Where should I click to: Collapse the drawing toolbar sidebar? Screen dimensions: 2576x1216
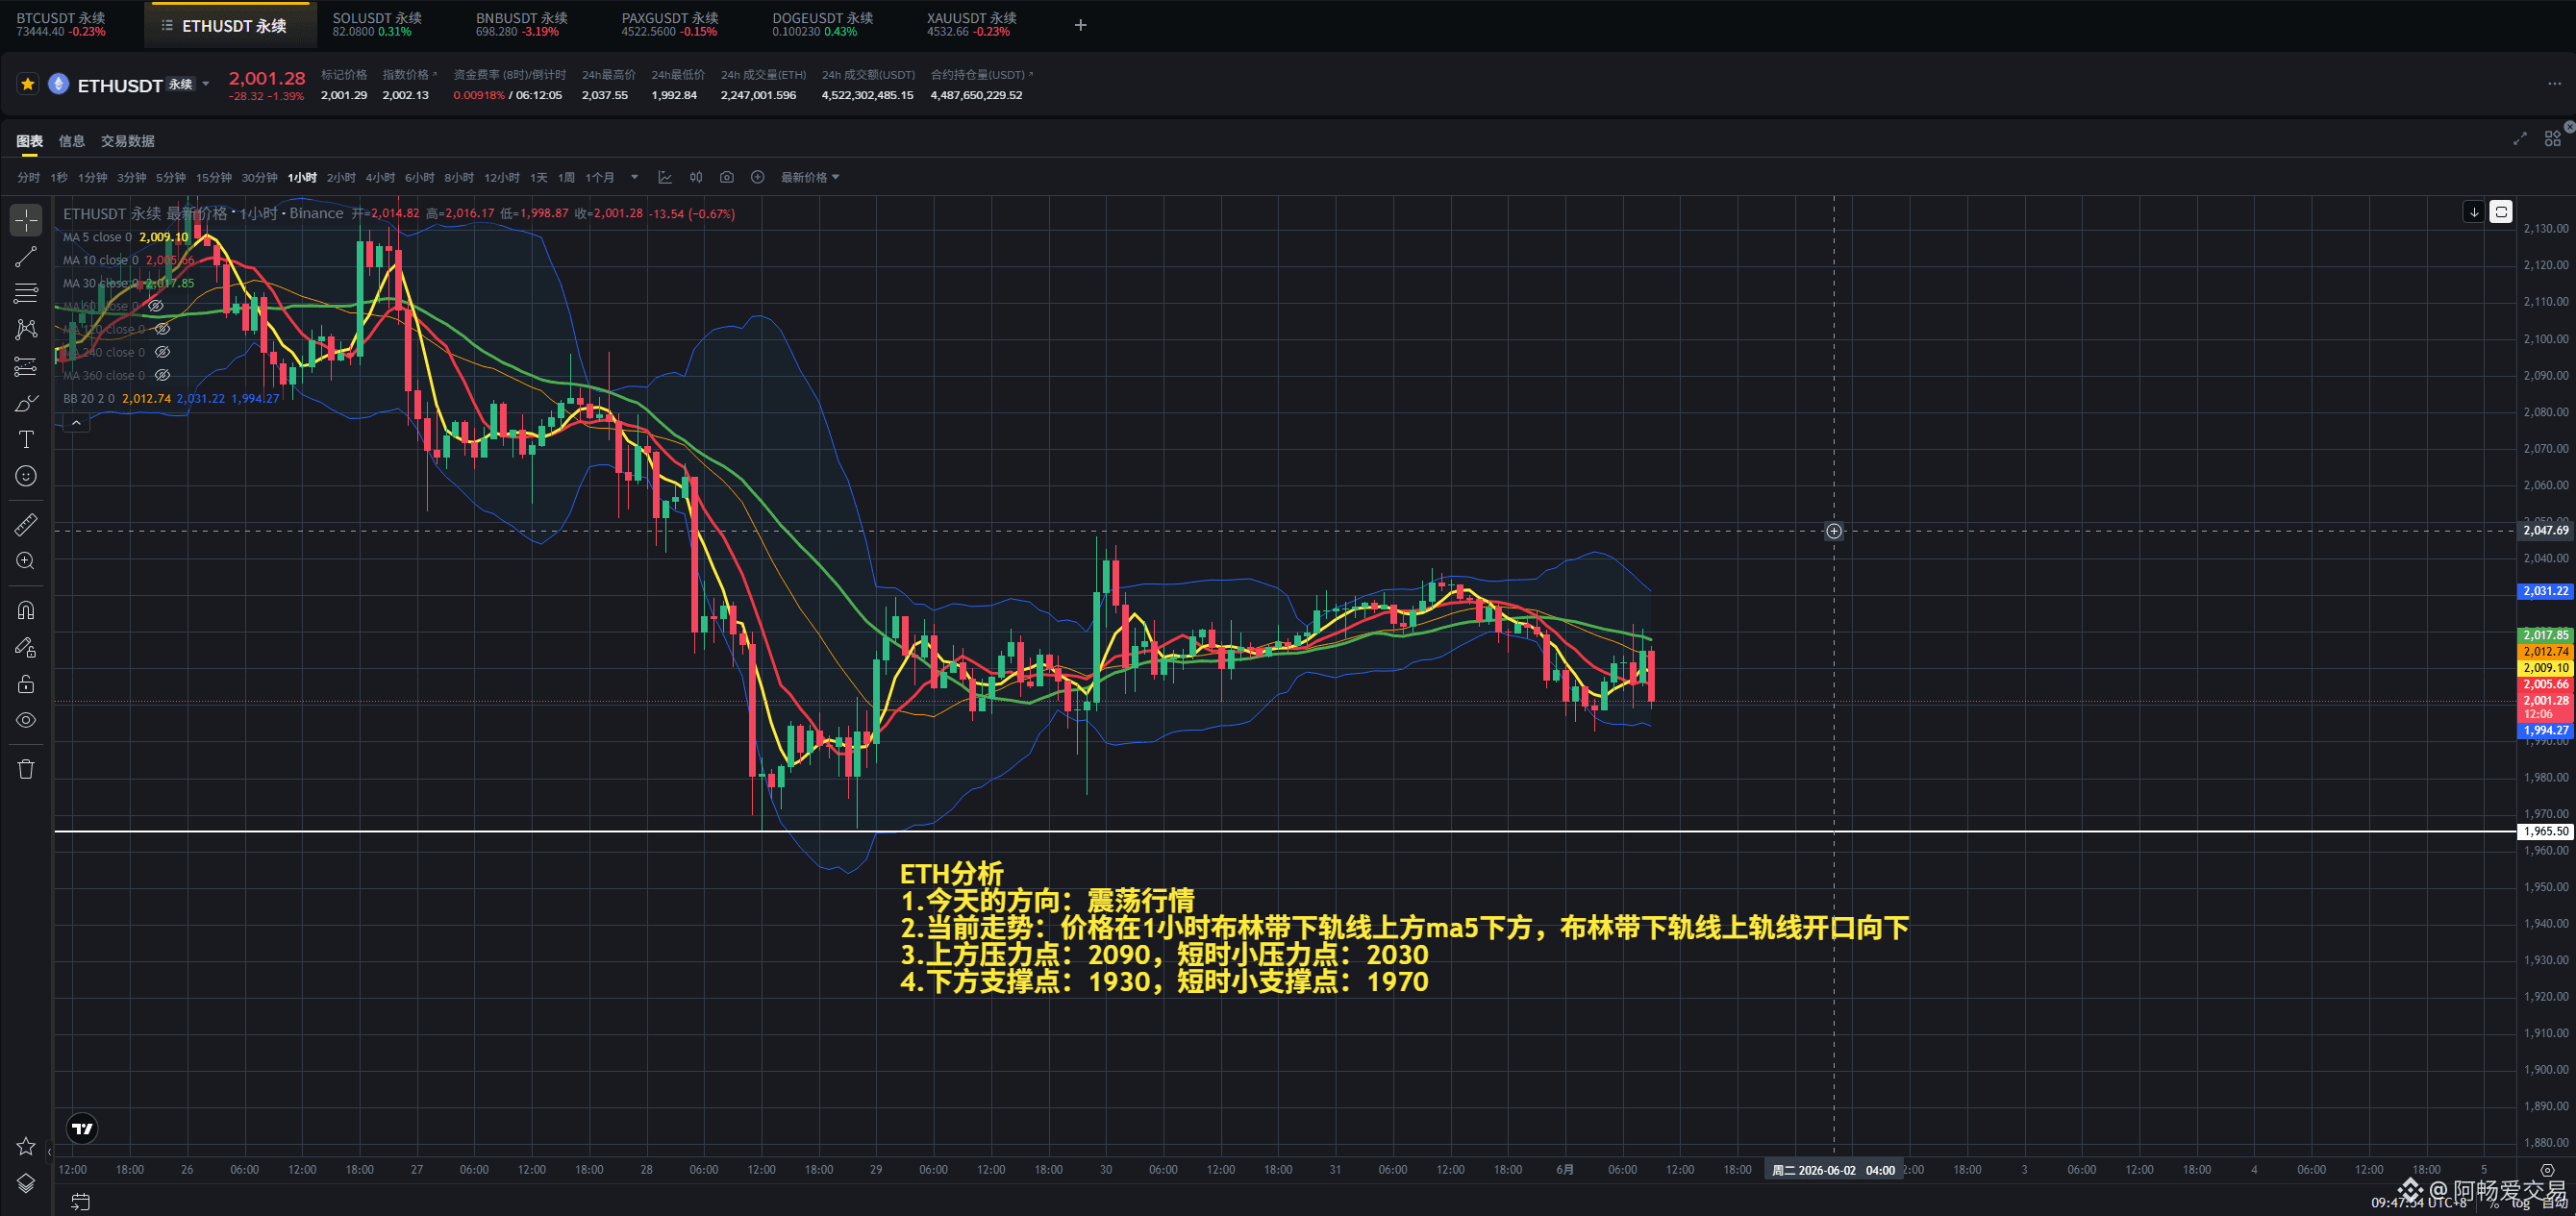coord(49,1152)
